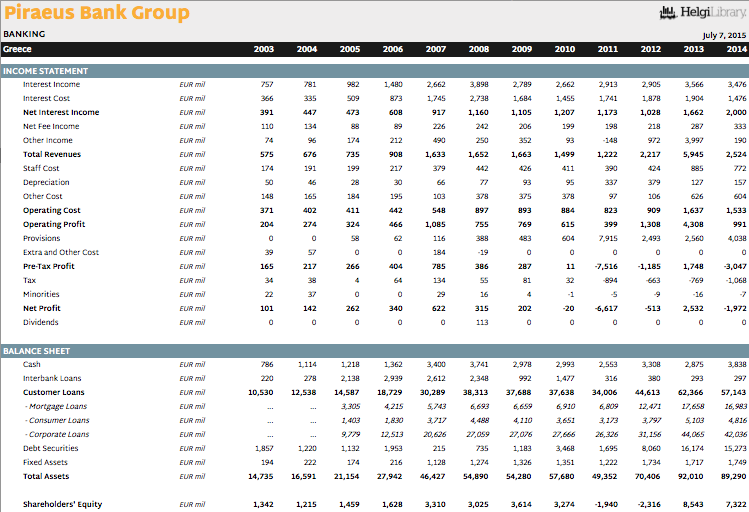Click Staff Cost 2013 value 885
The height and width of the screenshot is (512, 749).
697,168
